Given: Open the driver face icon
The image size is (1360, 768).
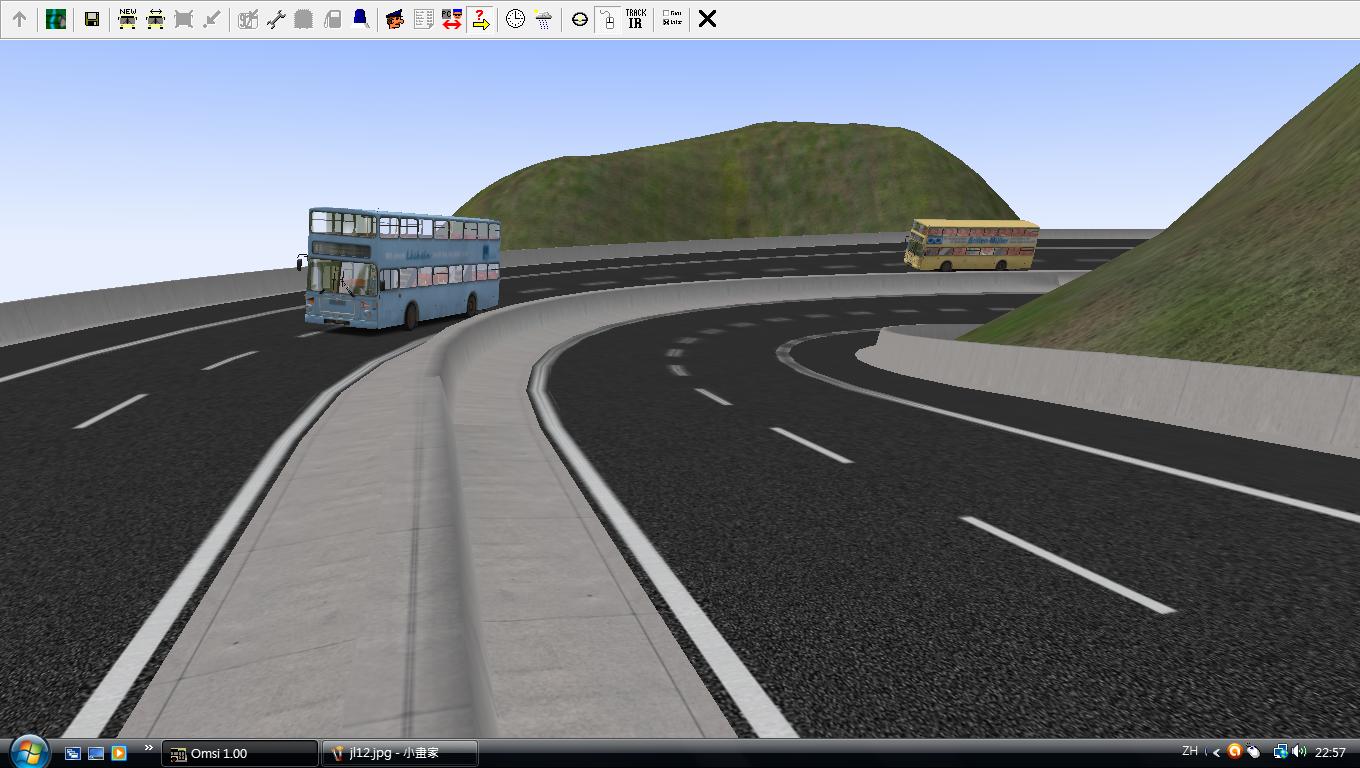Looking at the screenshot, I should (395, 19).
